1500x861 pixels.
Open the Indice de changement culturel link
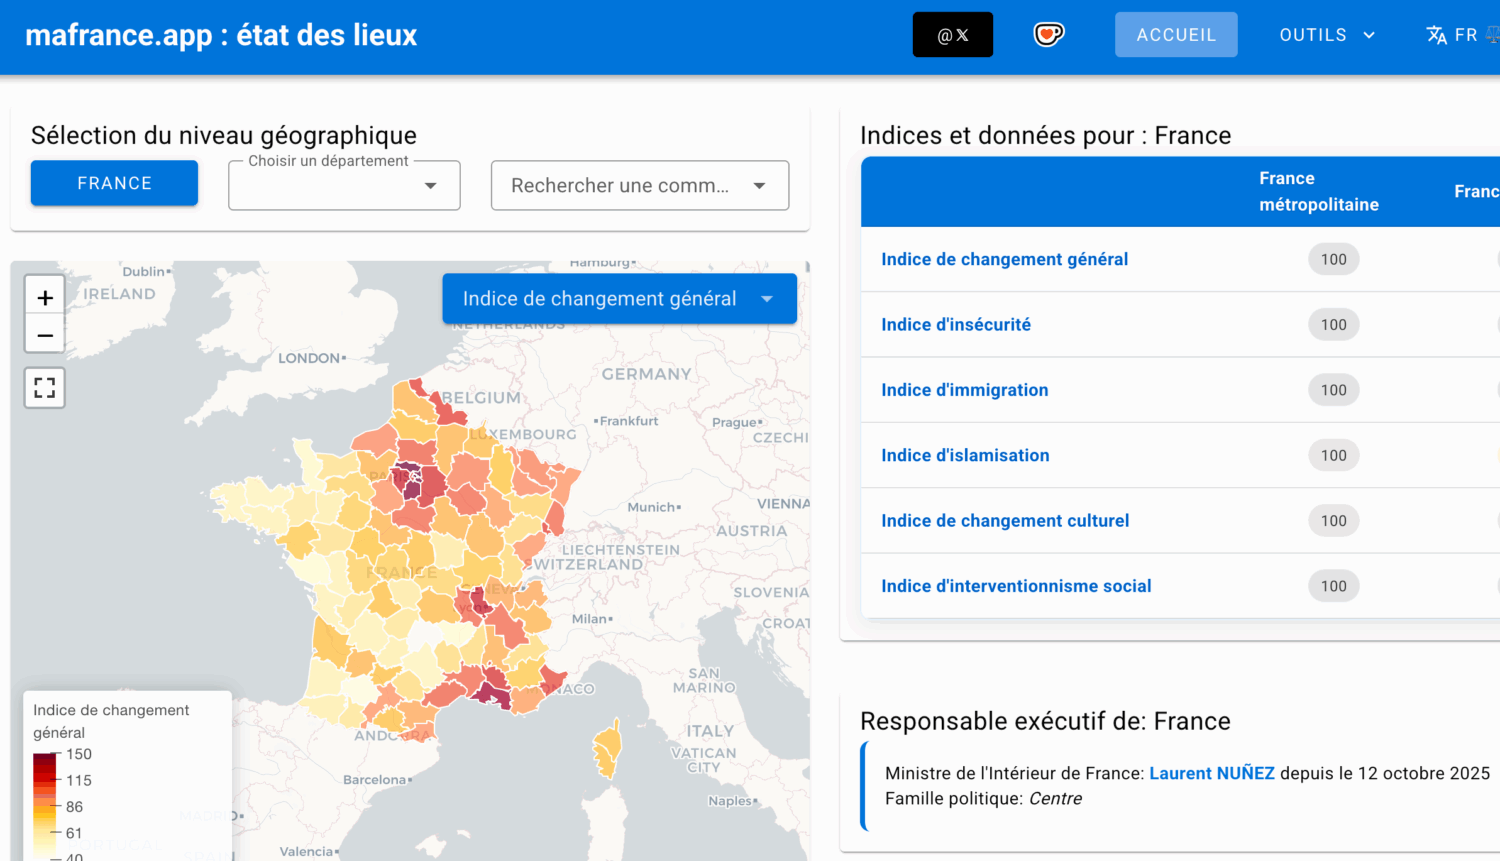1004,521
